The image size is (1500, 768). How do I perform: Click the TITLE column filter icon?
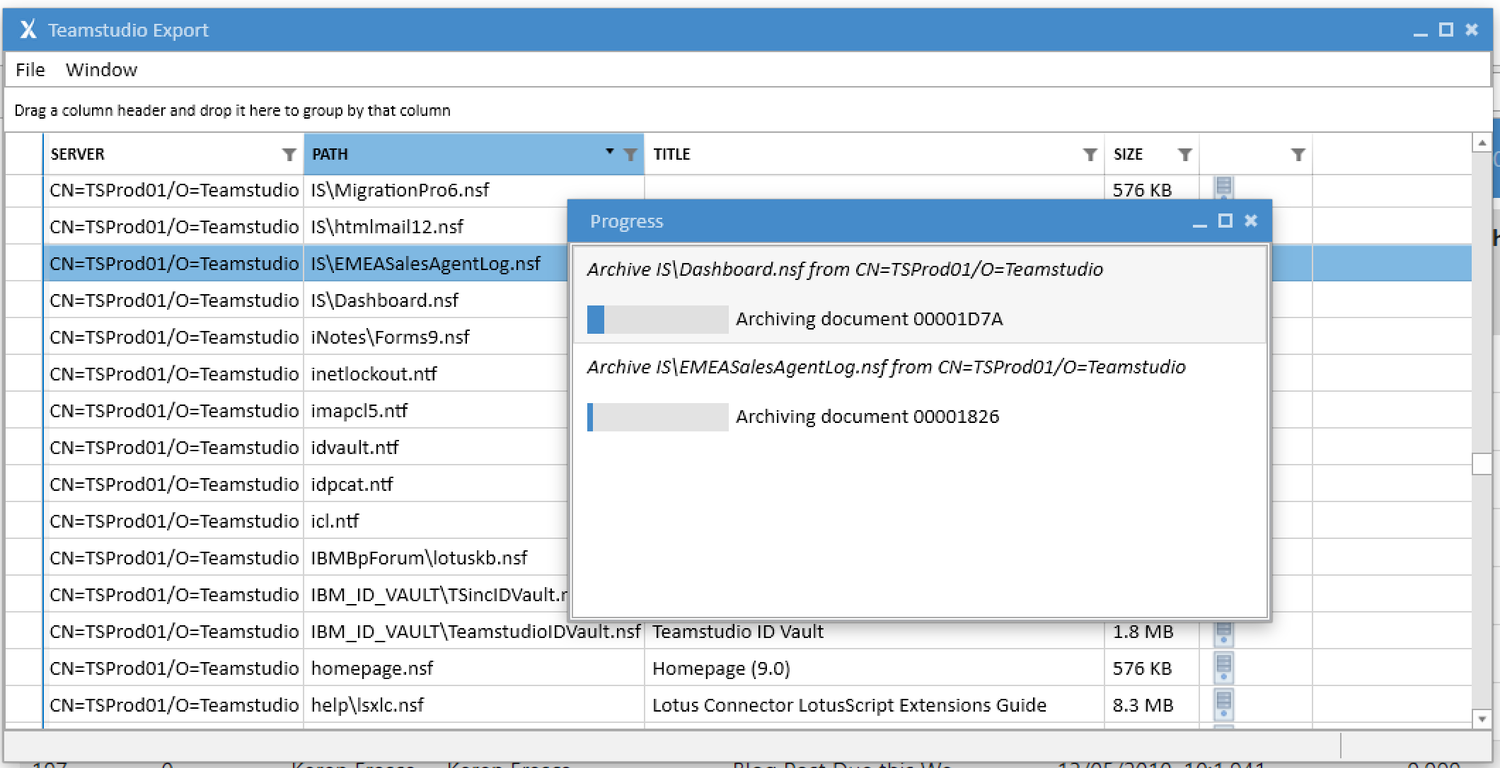coord(1090,155)
